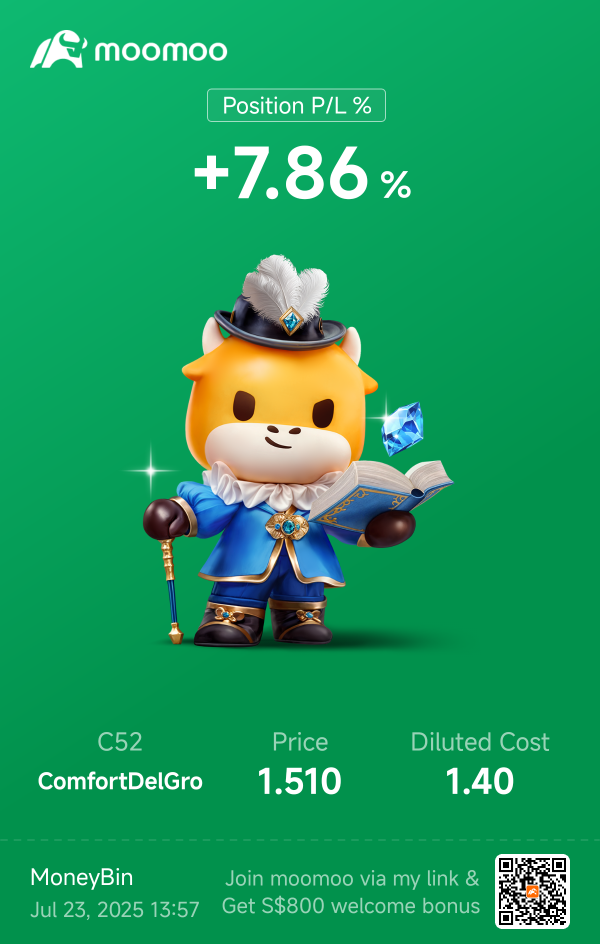Click the Jul 23, 2025 13:57 timestamp
600x944 pixels.
point(114,909)
